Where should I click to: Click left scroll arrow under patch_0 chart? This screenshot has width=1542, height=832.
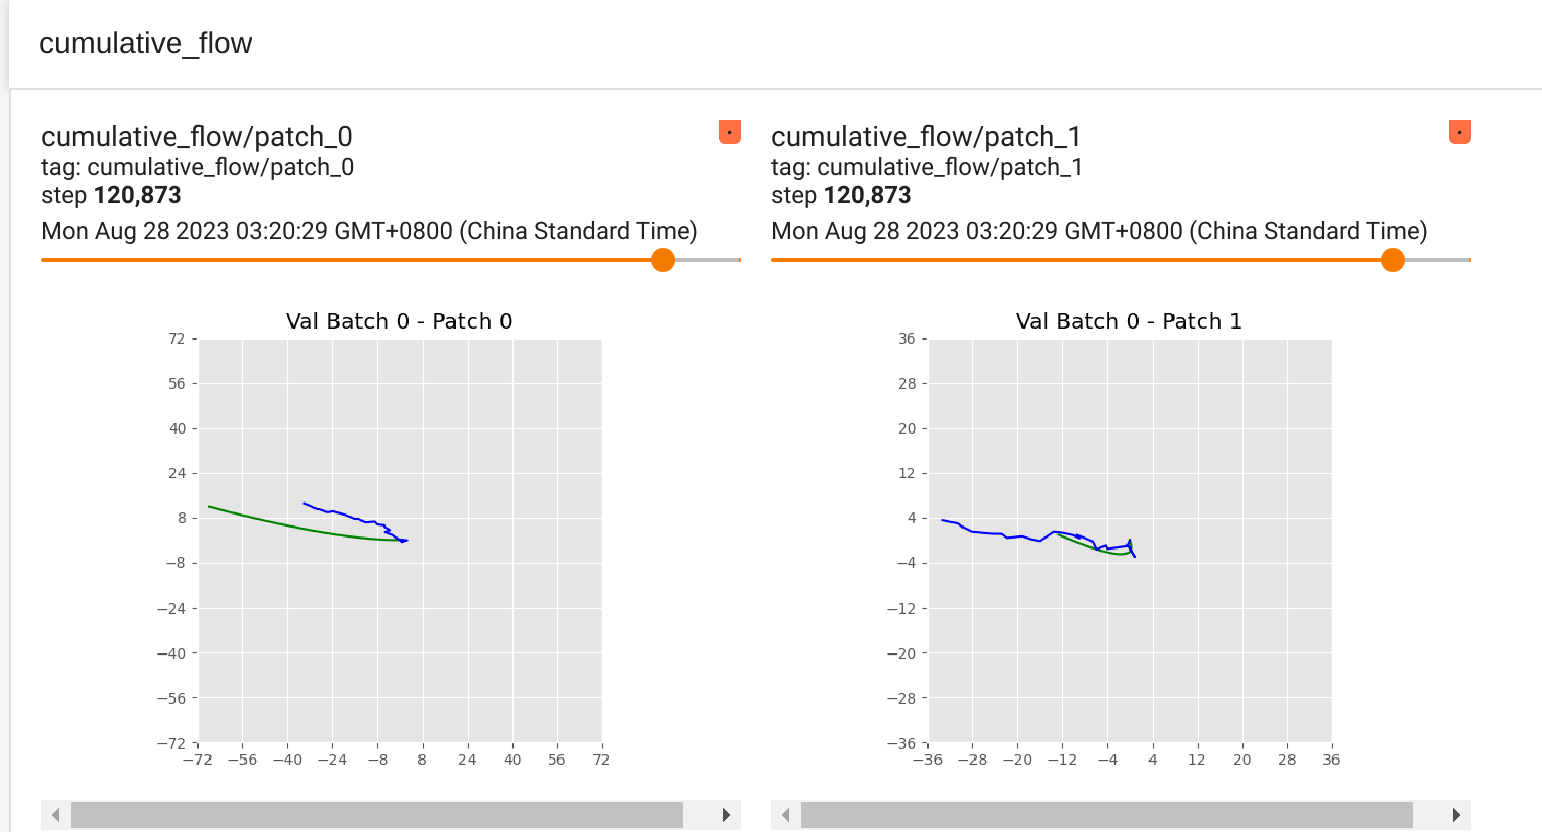55,815
